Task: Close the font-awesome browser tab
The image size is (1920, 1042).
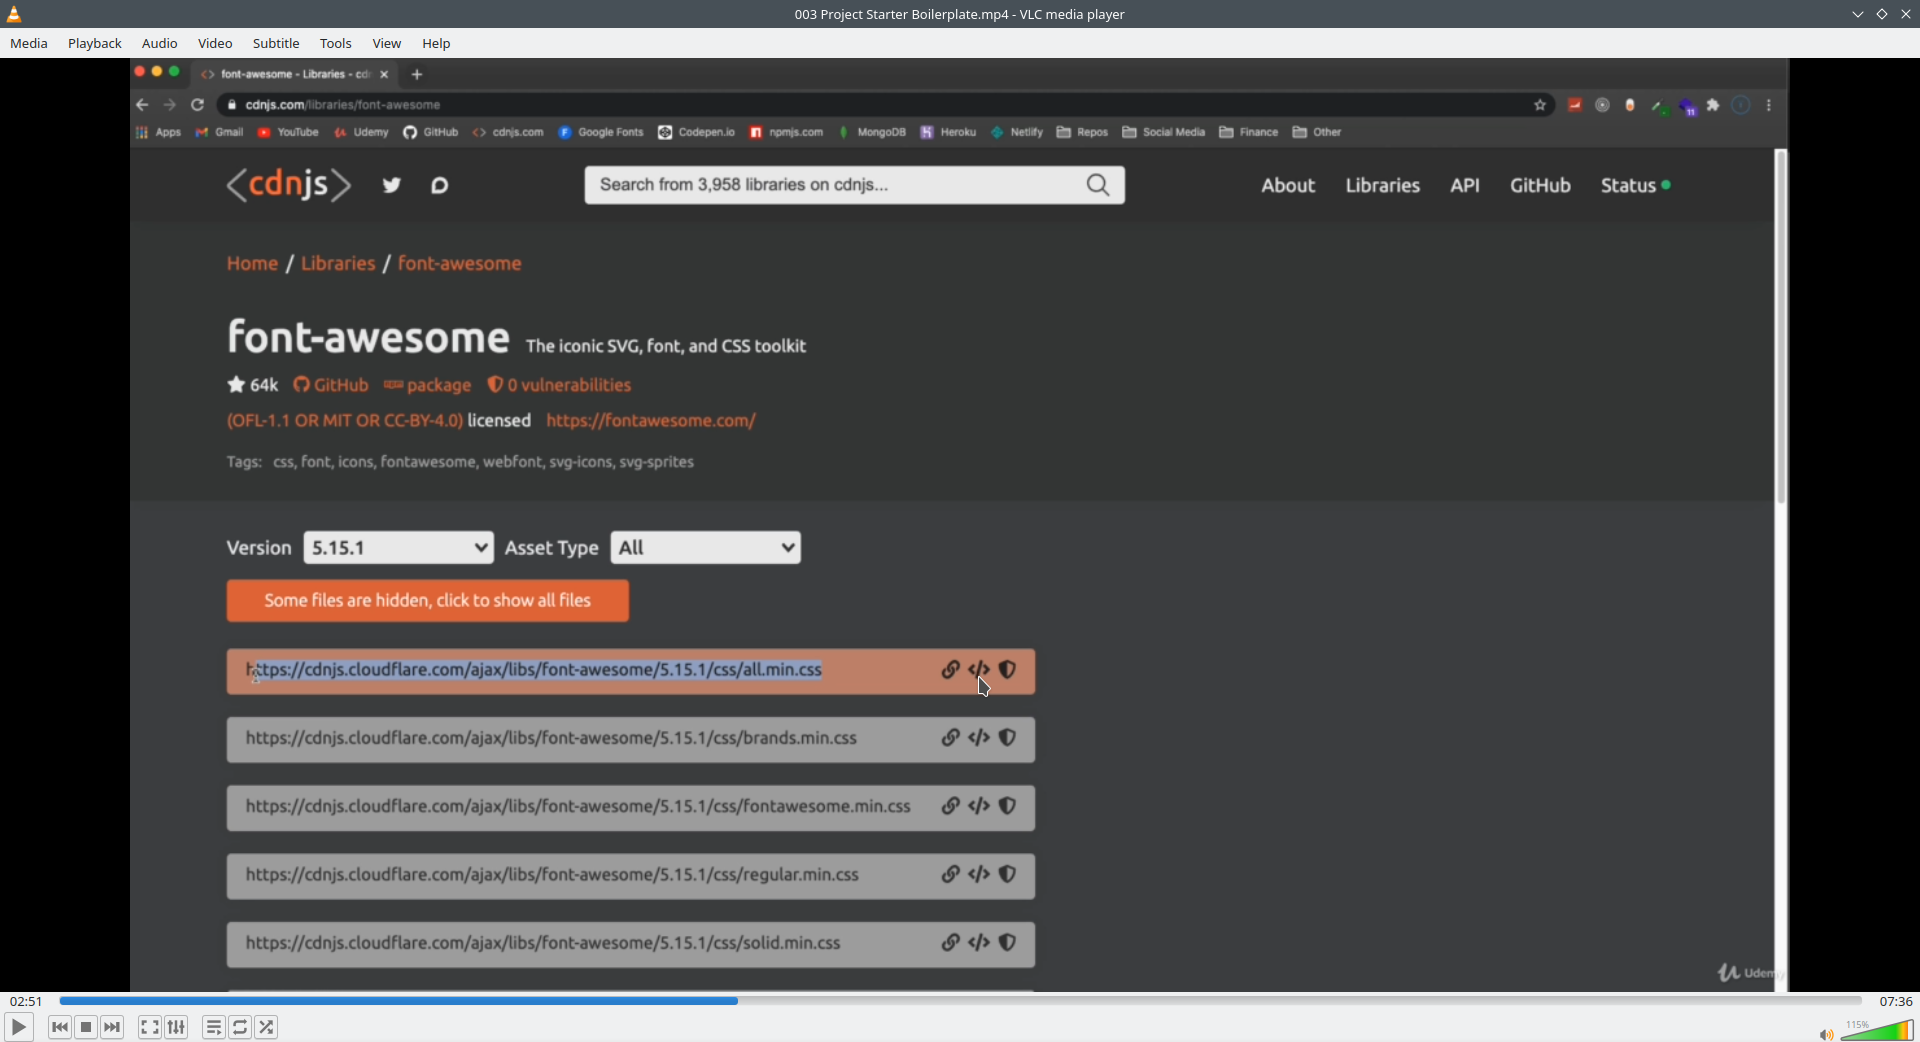Action: click(x=384, y=74)
